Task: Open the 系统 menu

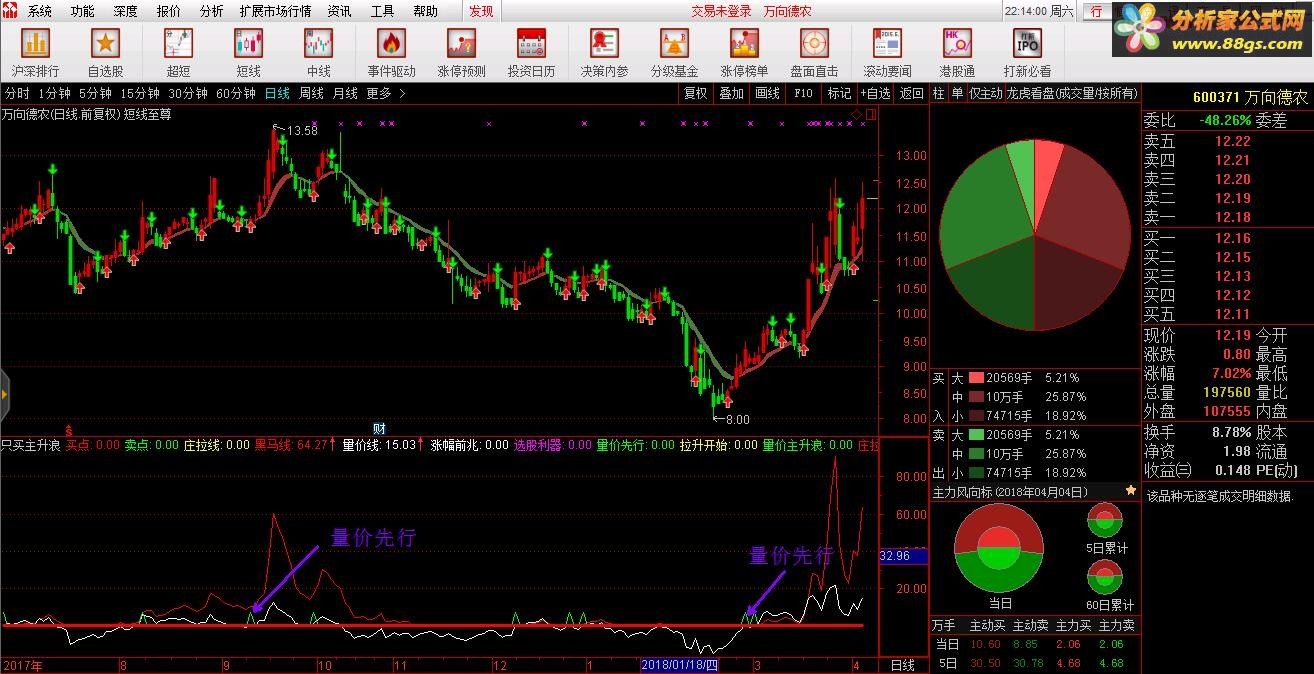Action: pyautogui.click(x=40, y=11)
